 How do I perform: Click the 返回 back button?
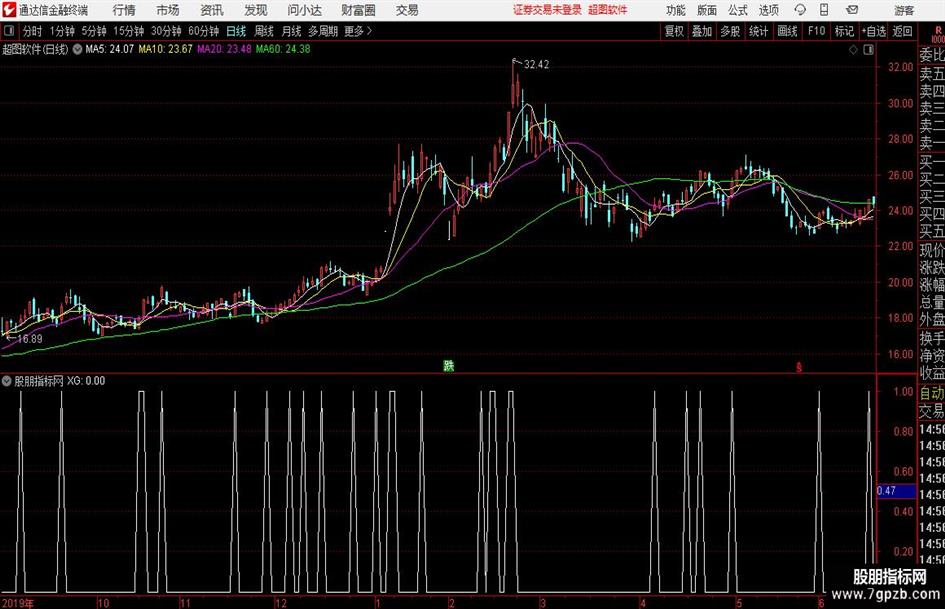(902, 31)
